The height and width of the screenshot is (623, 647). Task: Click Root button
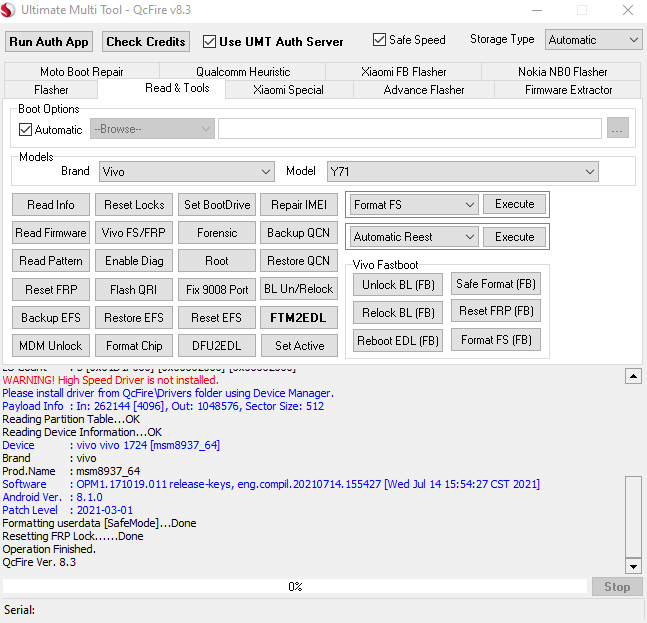tap(217, 261)
